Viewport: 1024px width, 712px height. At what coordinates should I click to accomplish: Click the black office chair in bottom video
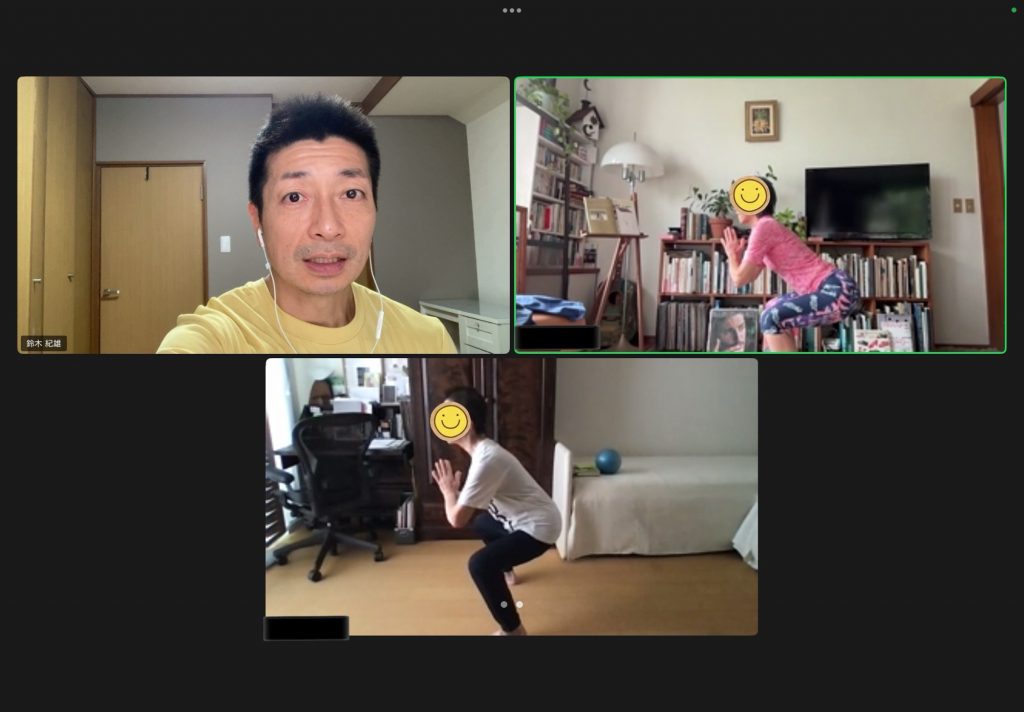333,480
